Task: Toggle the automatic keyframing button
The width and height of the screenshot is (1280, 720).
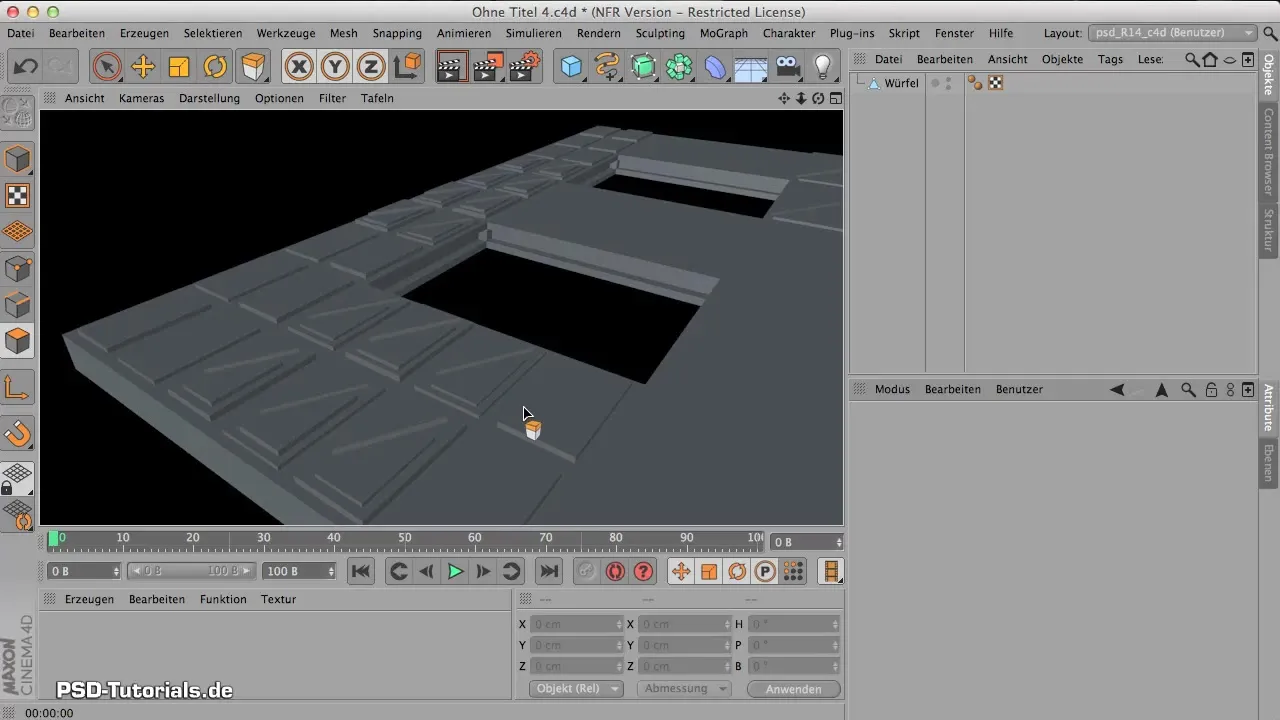Action: 615,571
